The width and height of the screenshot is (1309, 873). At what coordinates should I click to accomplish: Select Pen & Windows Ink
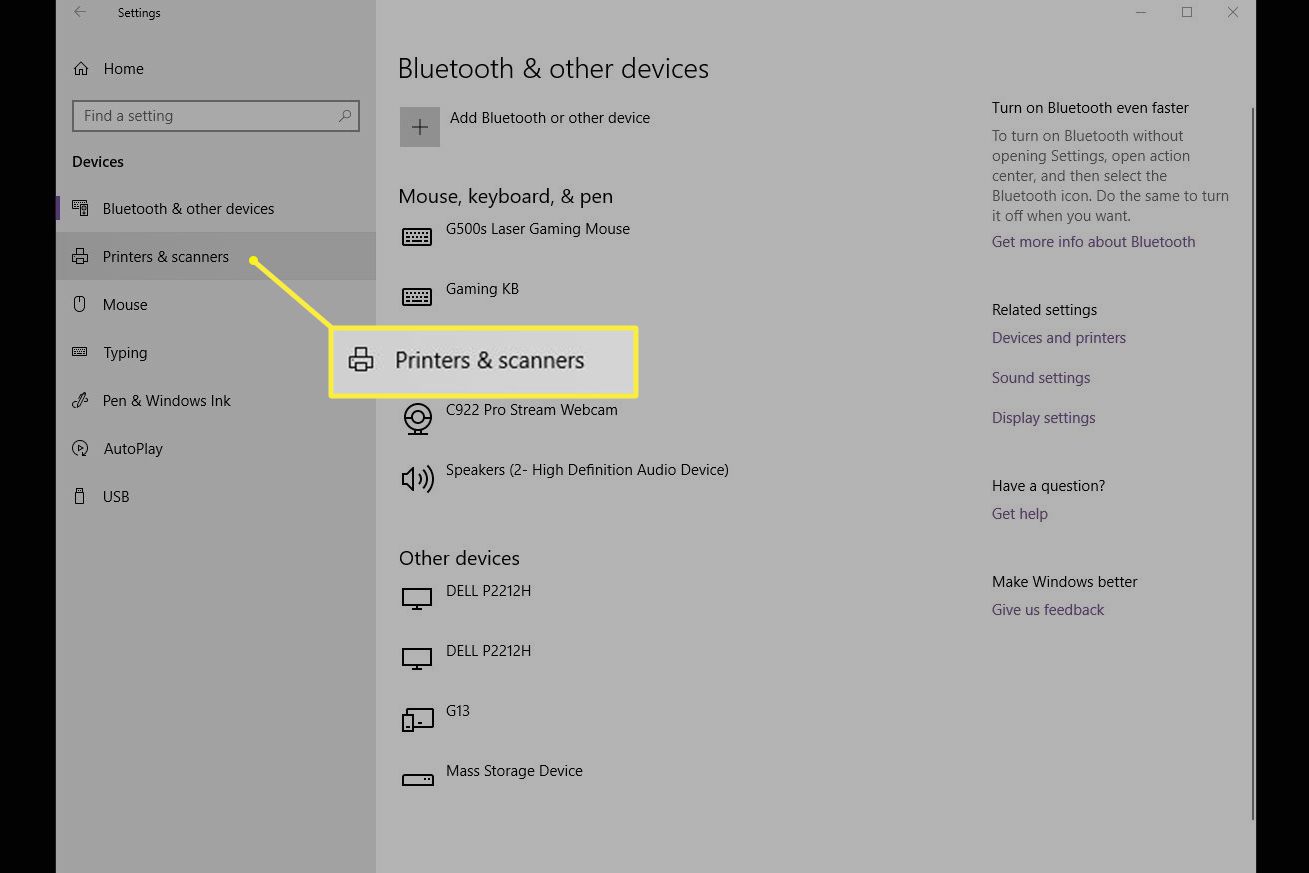216,400
